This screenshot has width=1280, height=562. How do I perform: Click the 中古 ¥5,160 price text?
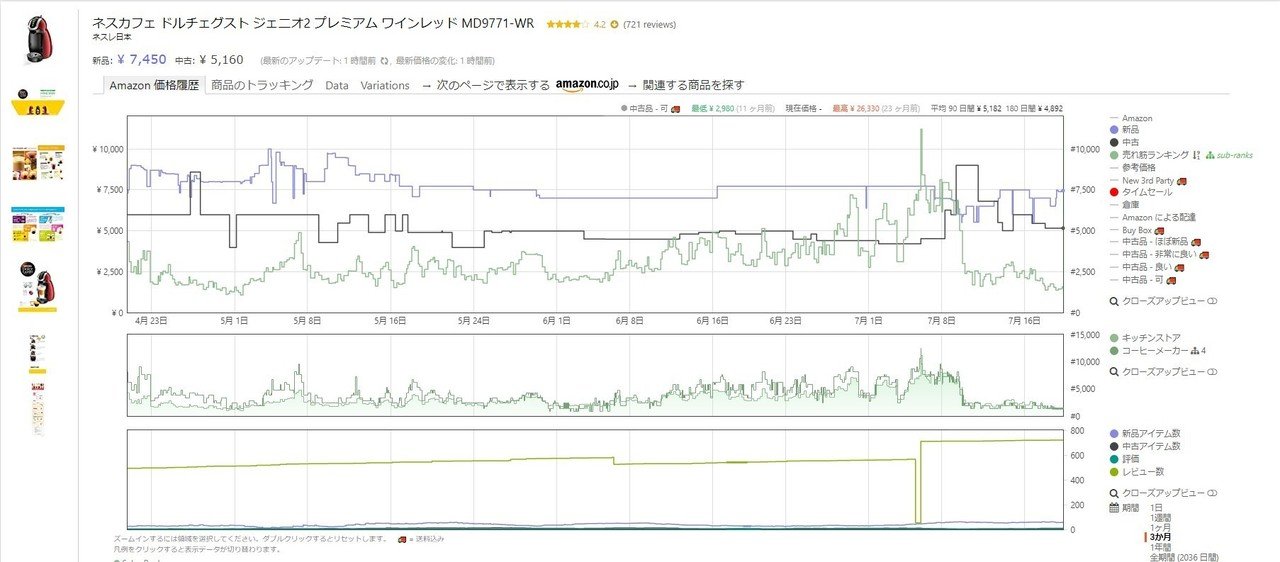tap(208, 59)
